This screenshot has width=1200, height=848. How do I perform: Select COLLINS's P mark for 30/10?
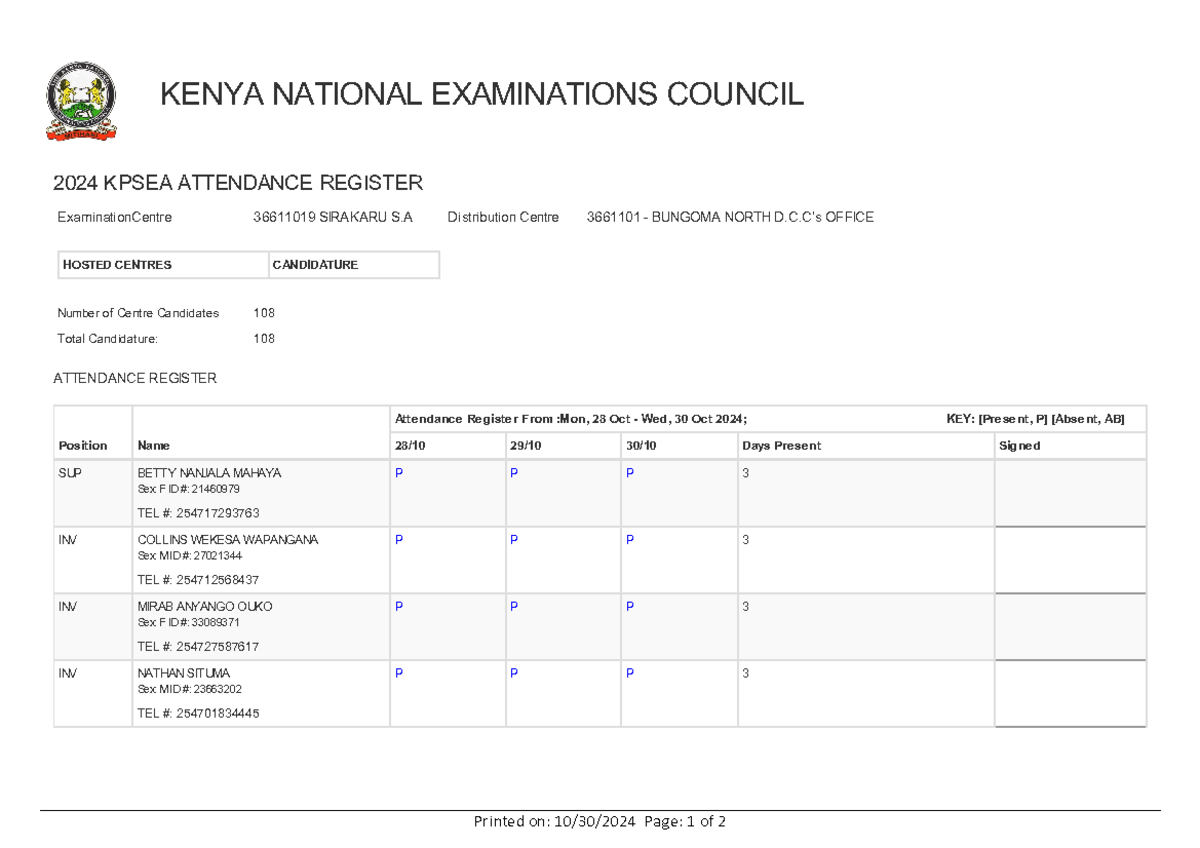click(630, 540)
